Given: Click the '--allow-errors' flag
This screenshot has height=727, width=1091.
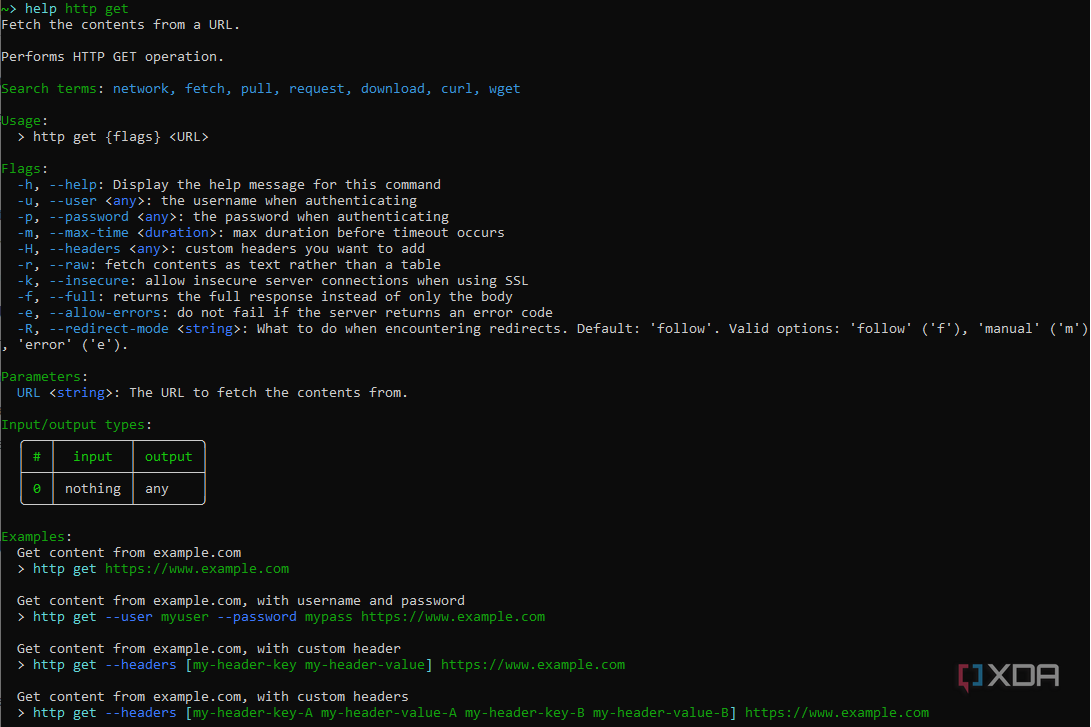Looking at the screenshot, I should (x=105, y=312).
